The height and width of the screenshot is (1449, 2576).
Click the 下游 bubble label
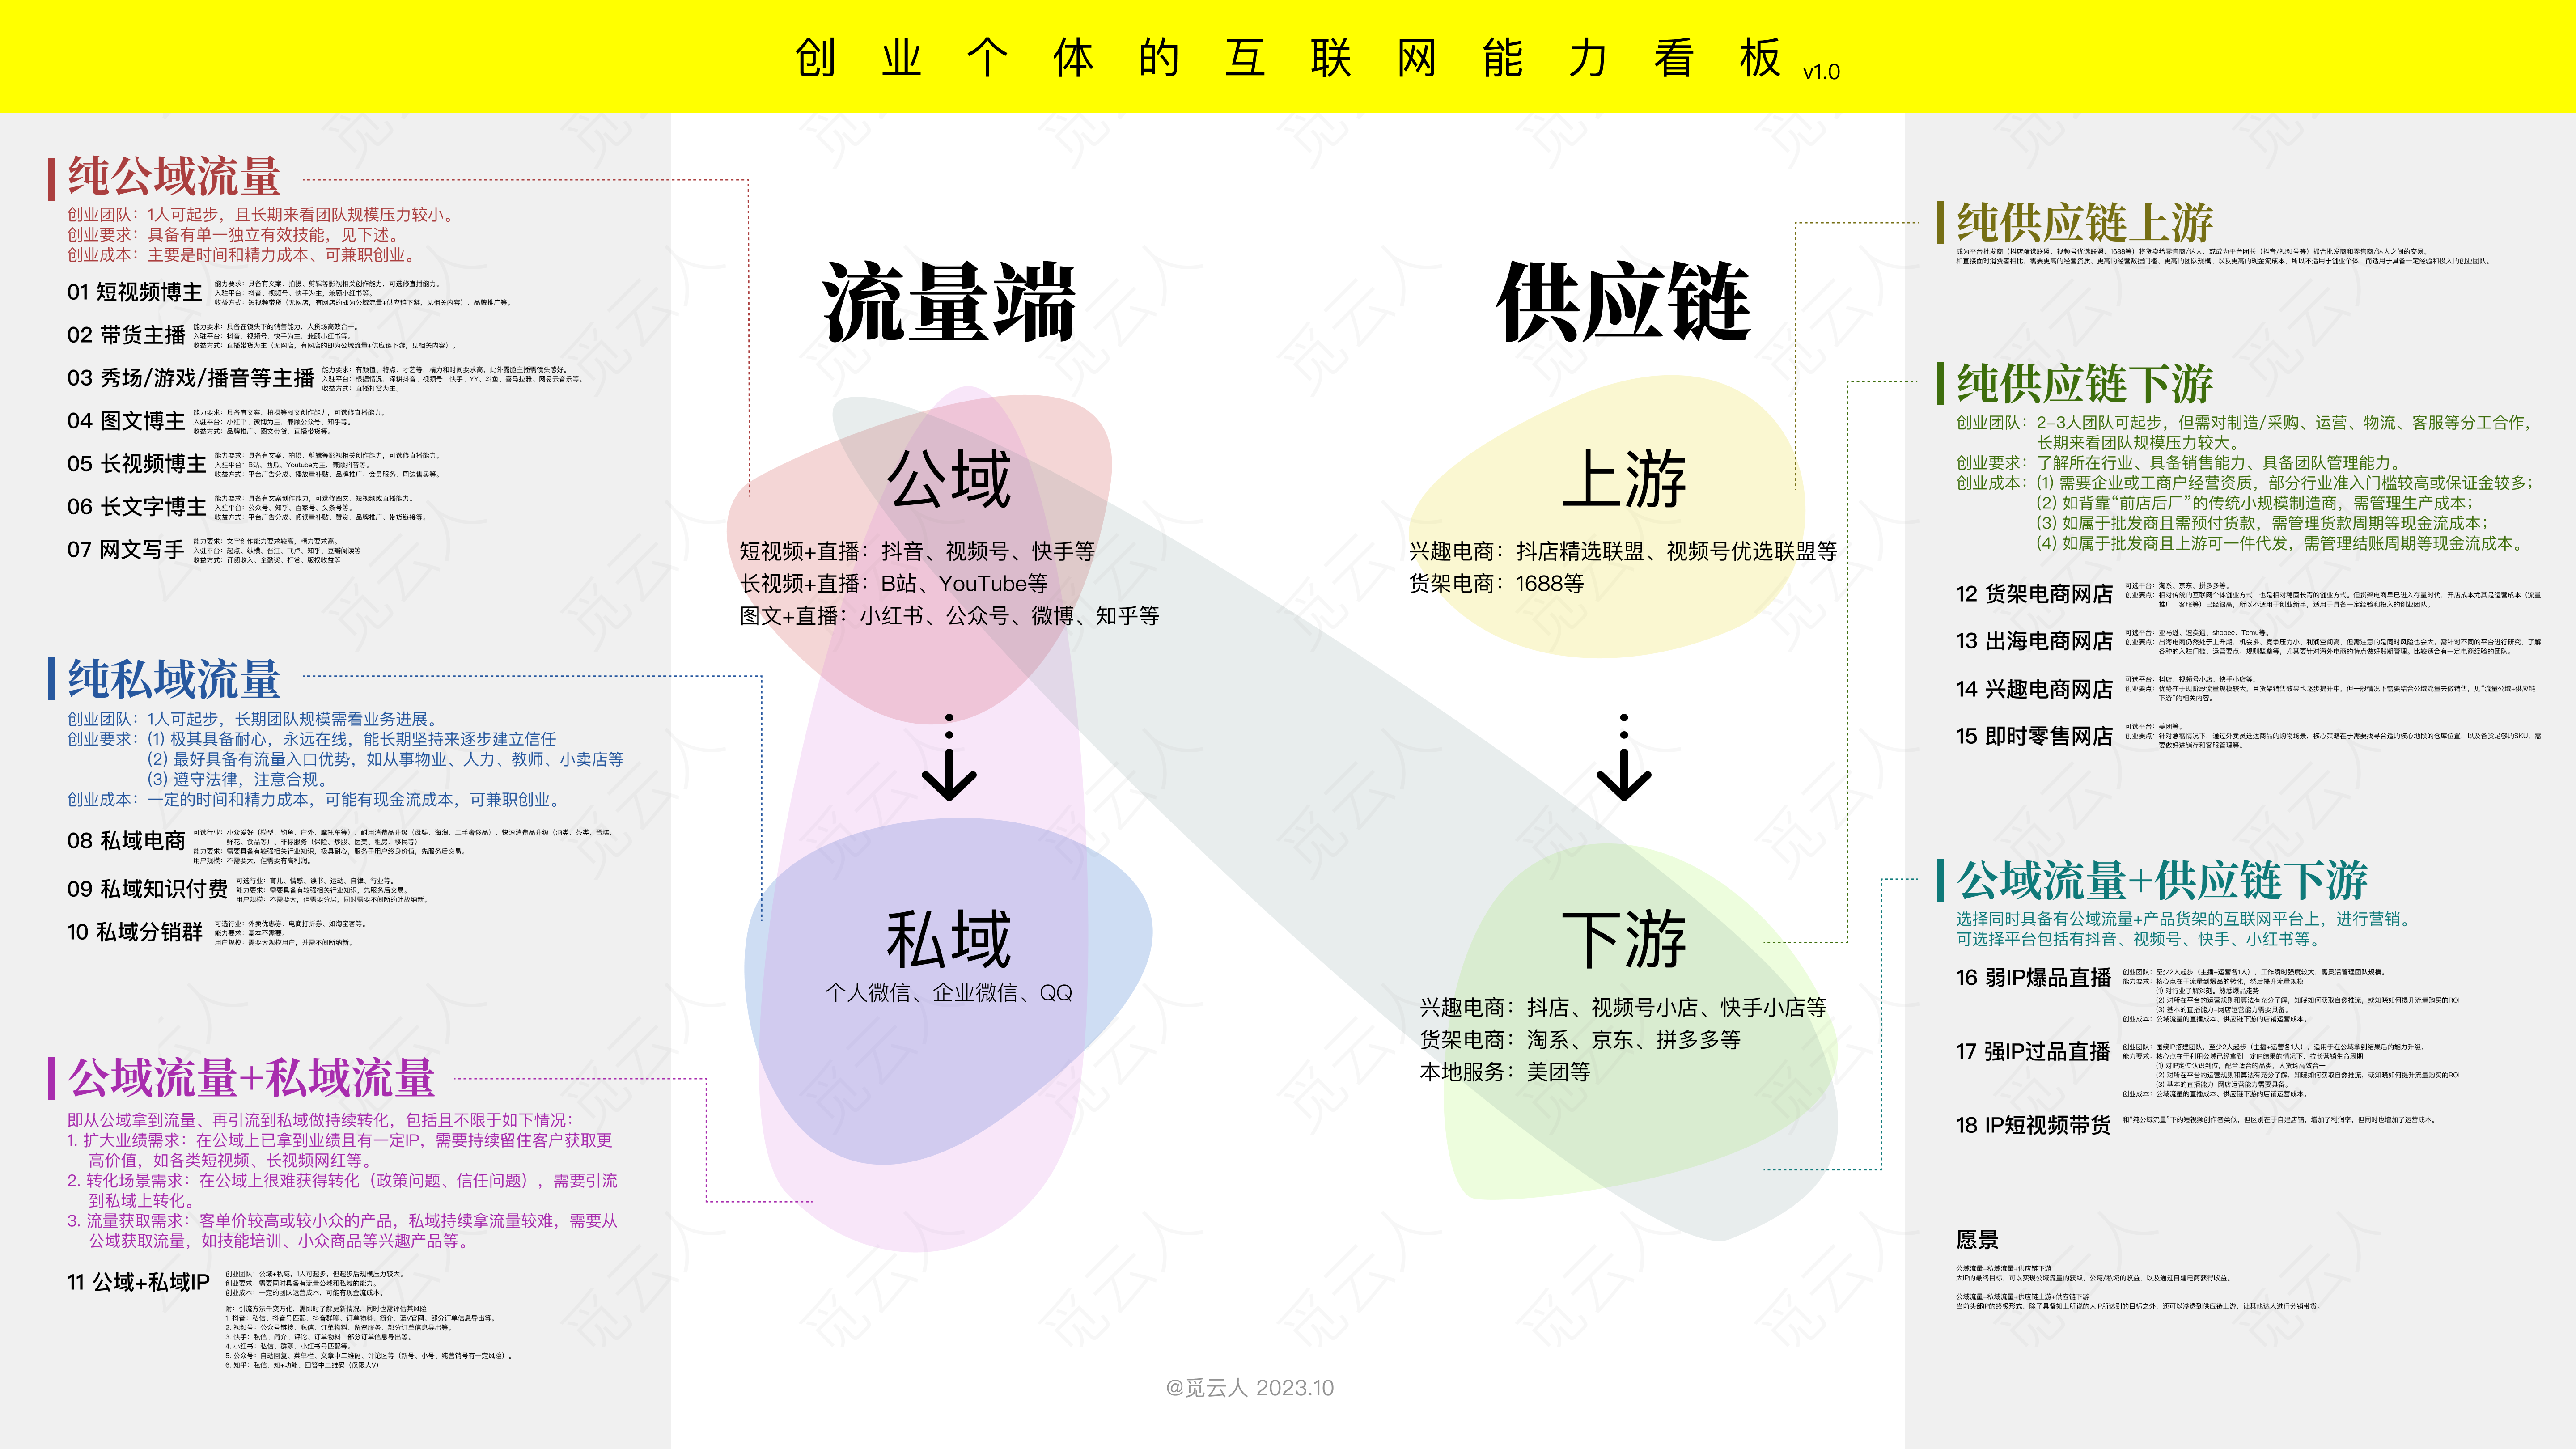coord(1624,939)
